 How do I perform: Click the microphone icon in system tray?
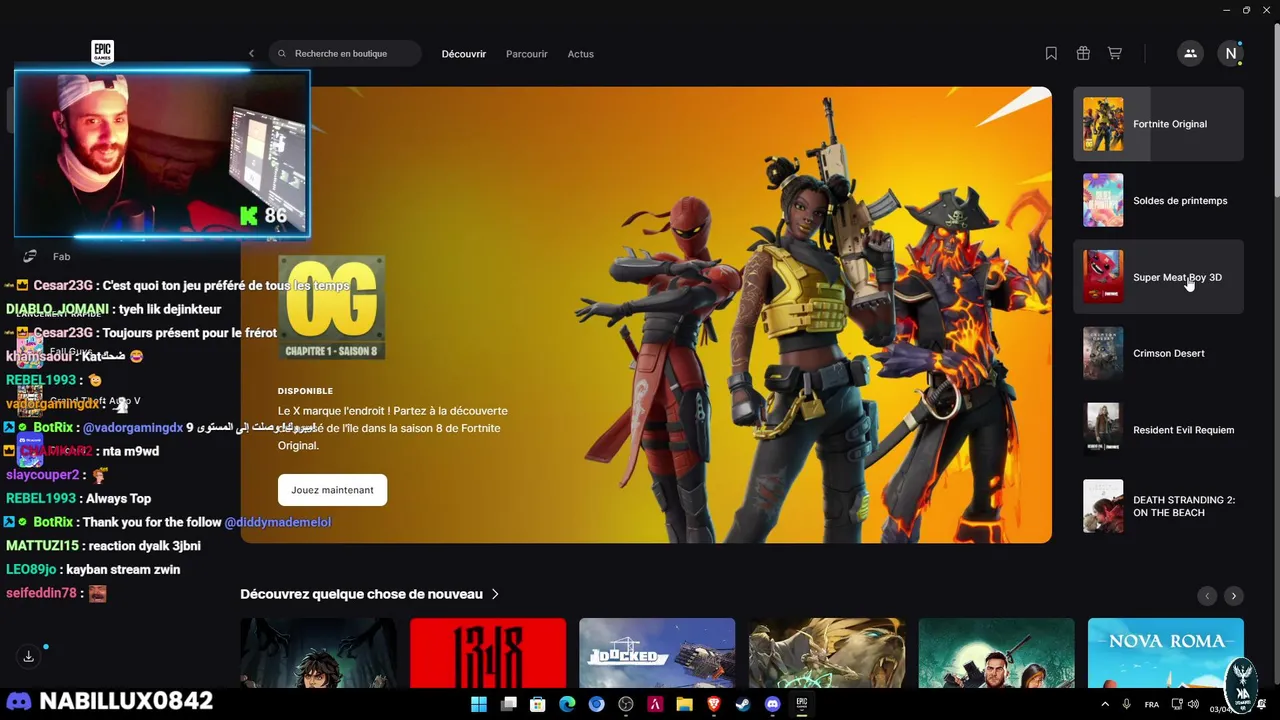click(1127, 705)
